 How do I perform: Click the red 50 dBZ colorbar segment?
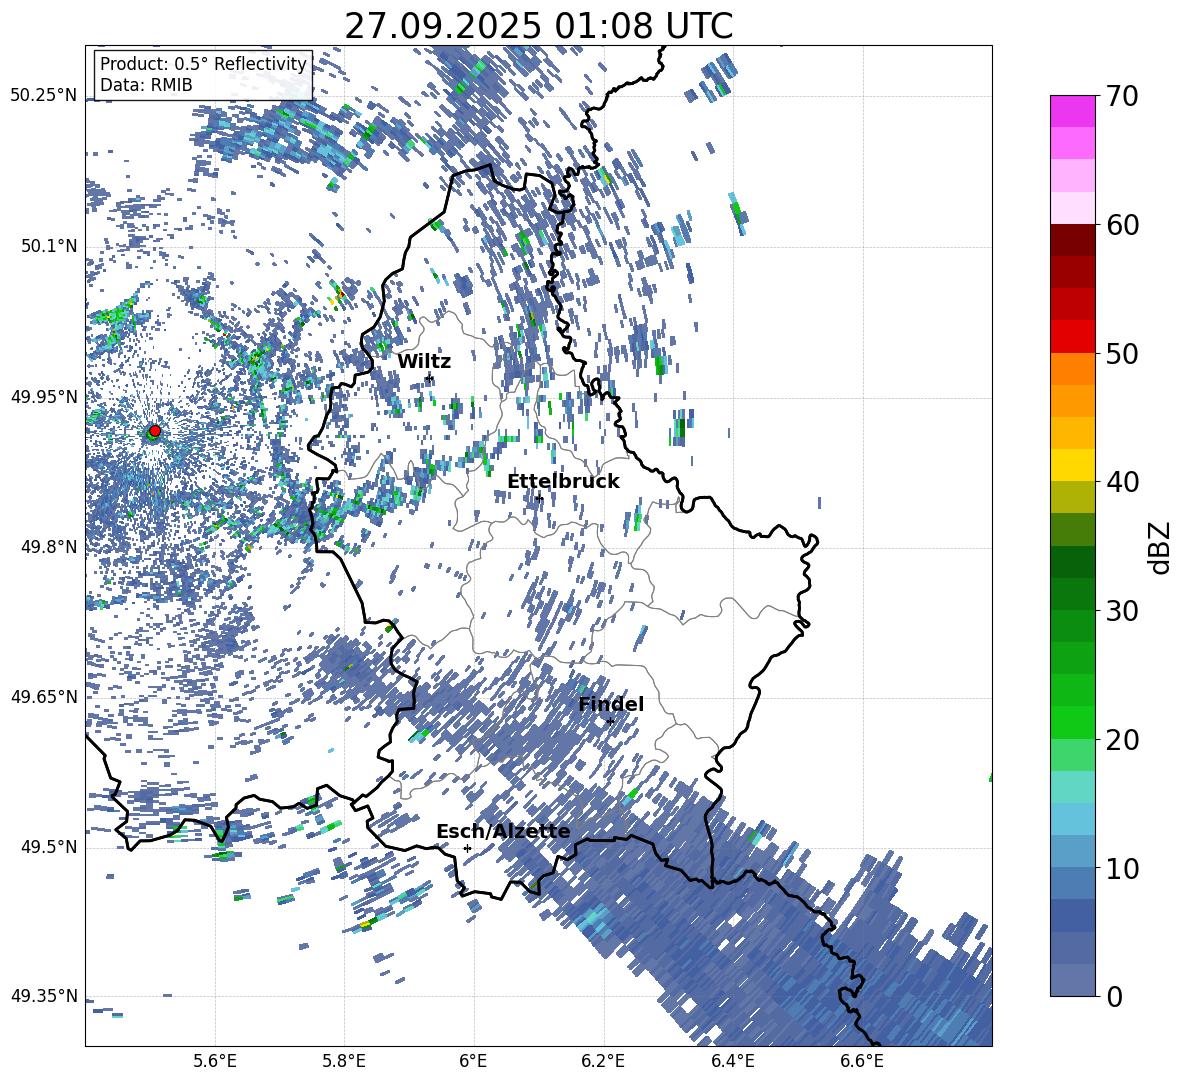[x=1072, y=337]
